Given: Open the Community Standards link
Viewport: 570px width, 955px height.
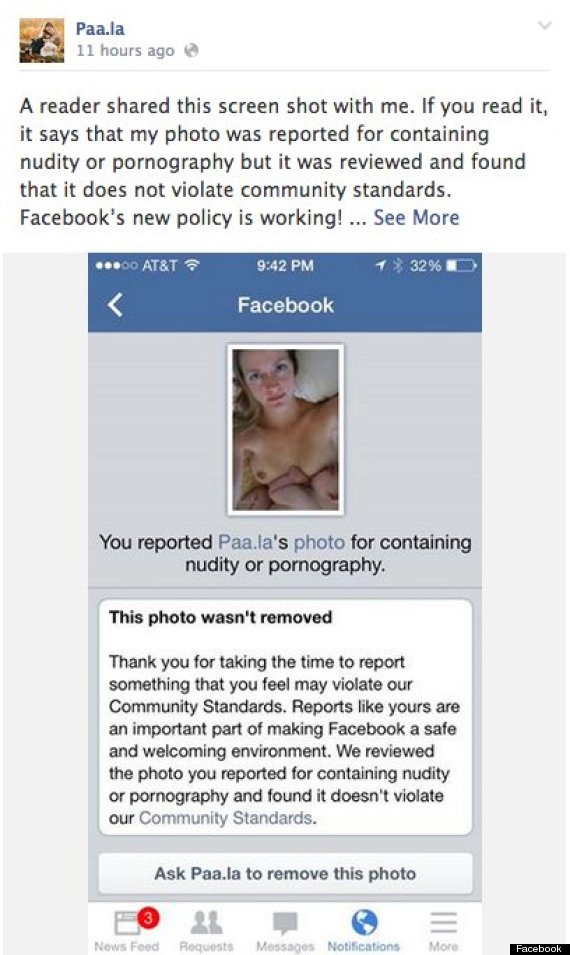Looking at the screenshot, I should (227, 817).
